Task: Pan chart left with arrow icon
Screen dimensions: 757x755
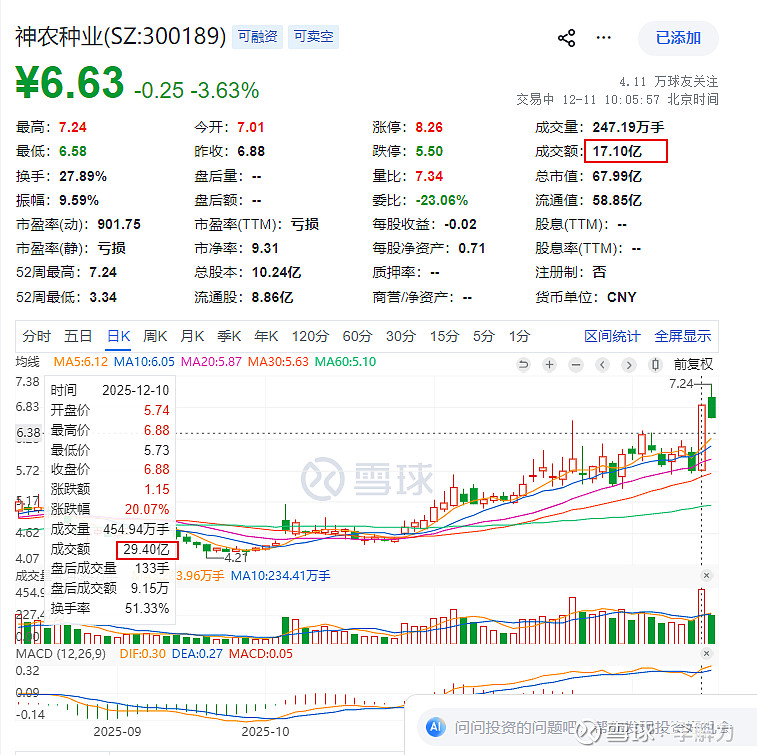Action: point(602,364)
